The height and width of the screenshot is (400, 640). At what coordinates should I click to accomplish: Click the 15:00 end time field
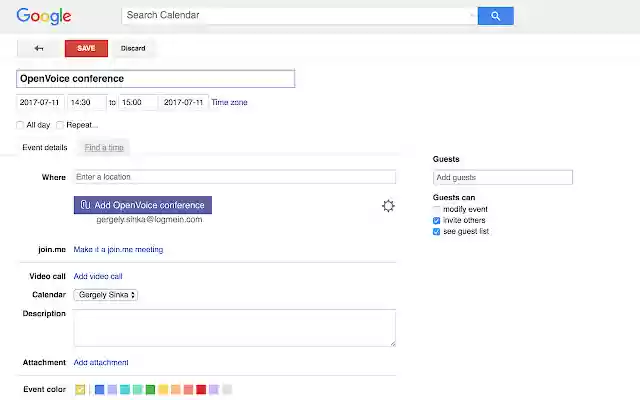tap(138, 102)
